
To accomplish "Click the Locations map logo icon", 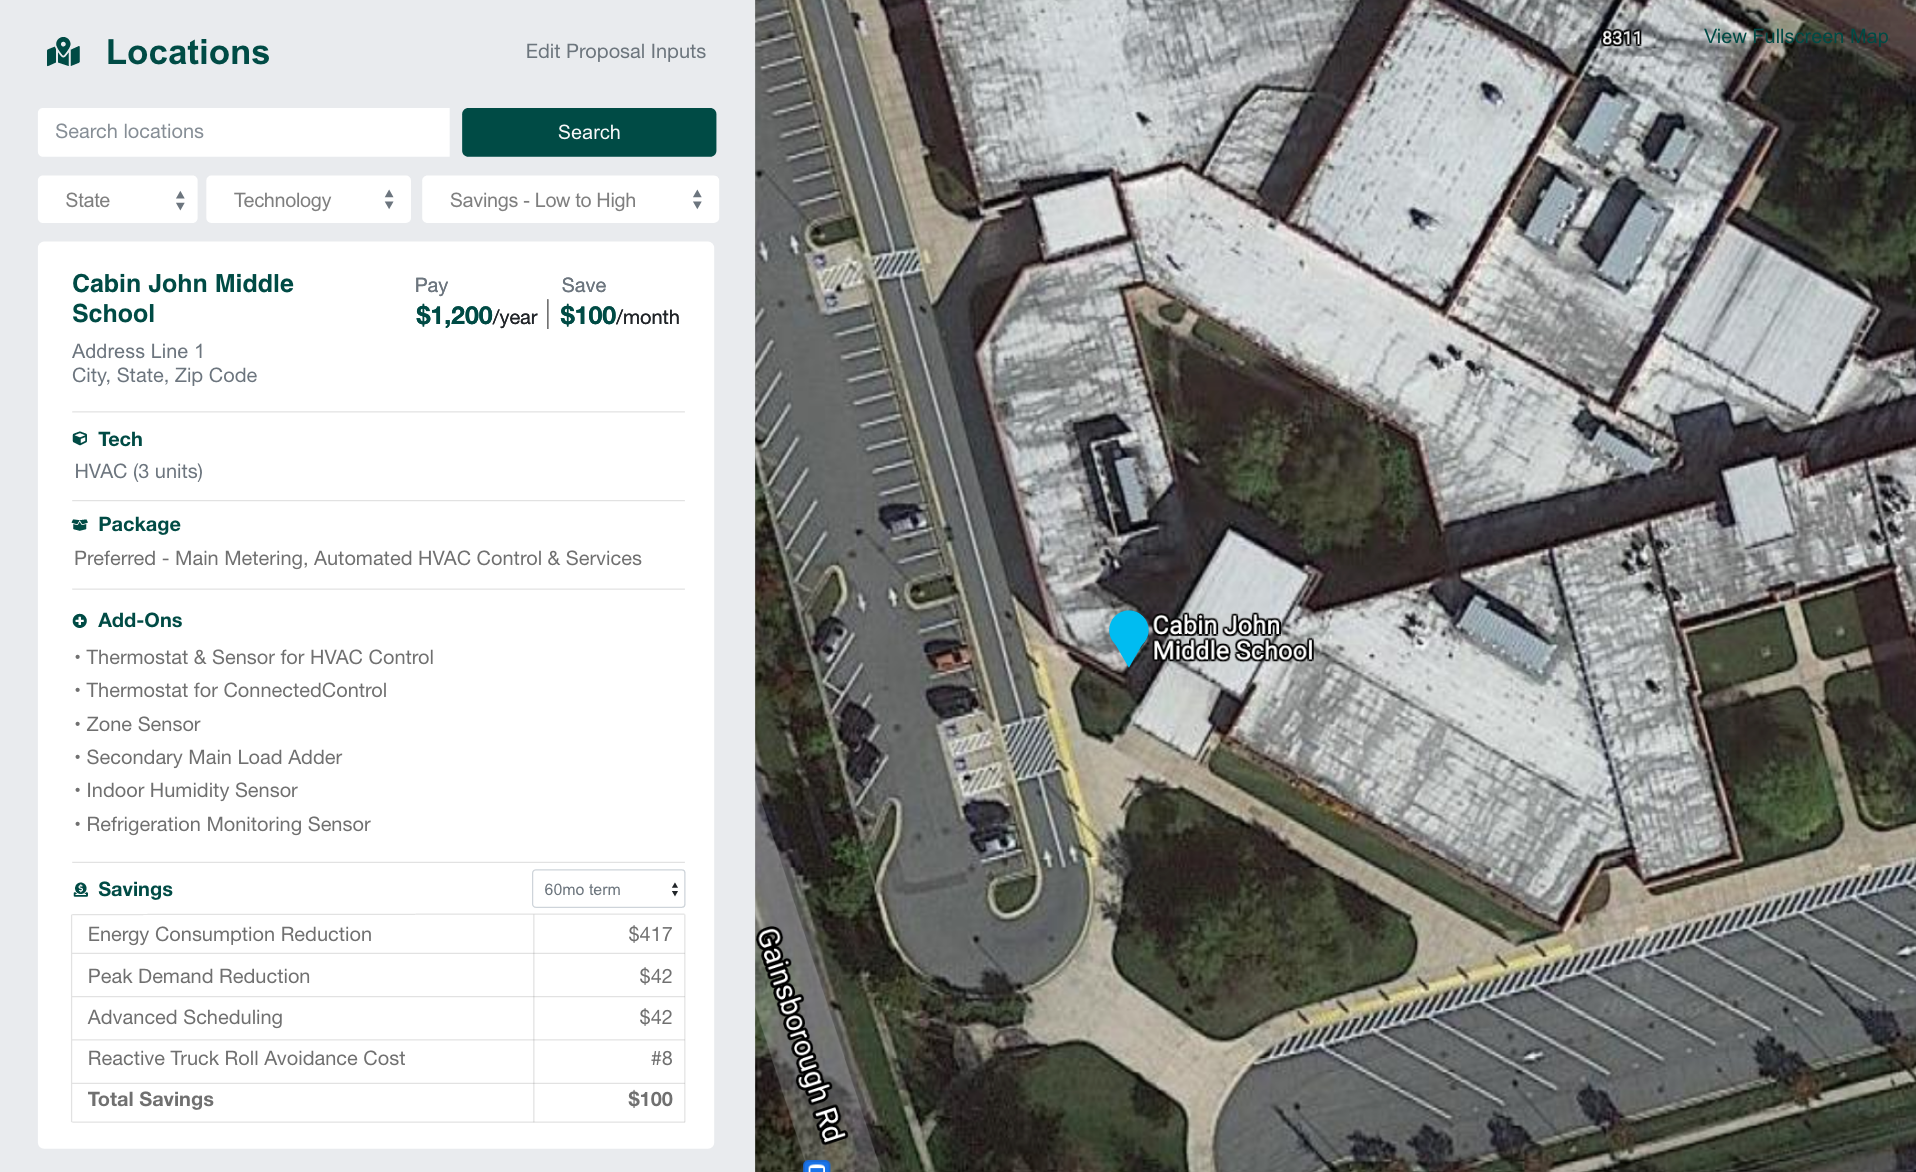I will click(x=63, y=52).
